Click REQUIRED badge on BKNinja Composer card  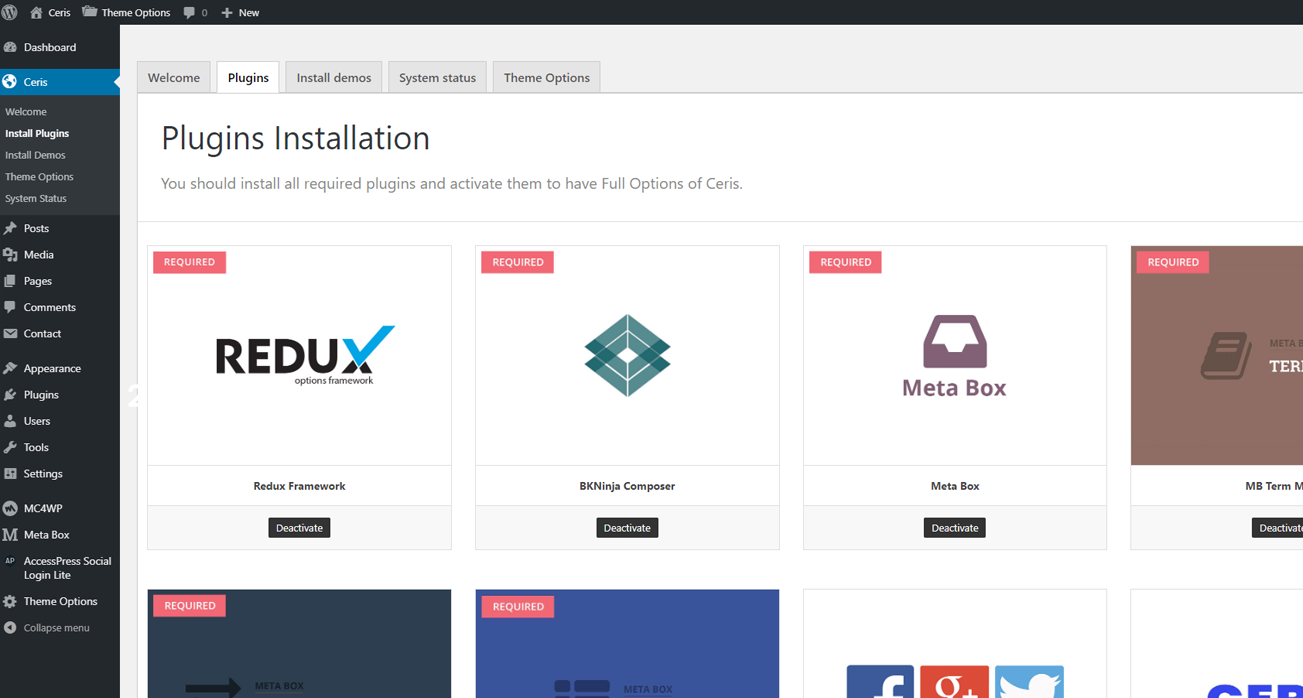517,262
